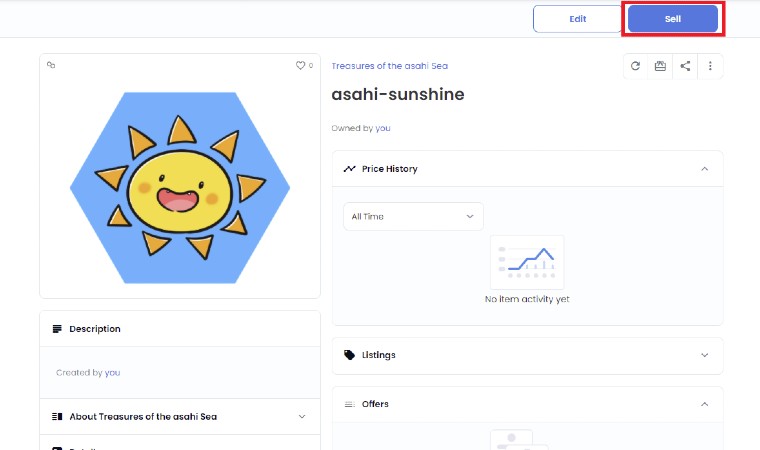Image resolution: width=760 pixels, height=450 pixels.
Task: Open the share icon menu
Action: tap(685, 66)
